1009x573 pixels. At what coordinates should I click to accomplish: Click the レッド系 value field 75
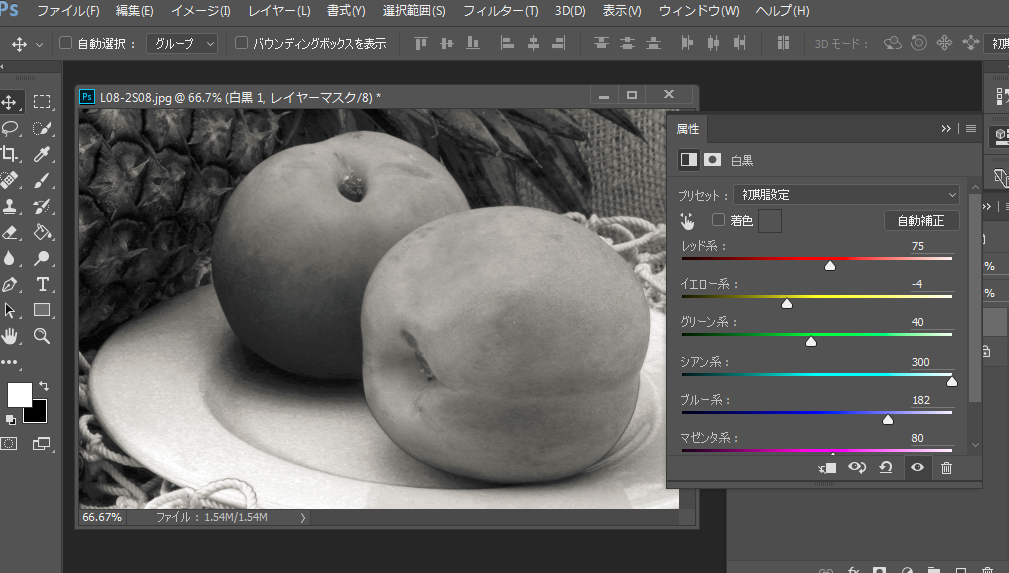(931, 246)
